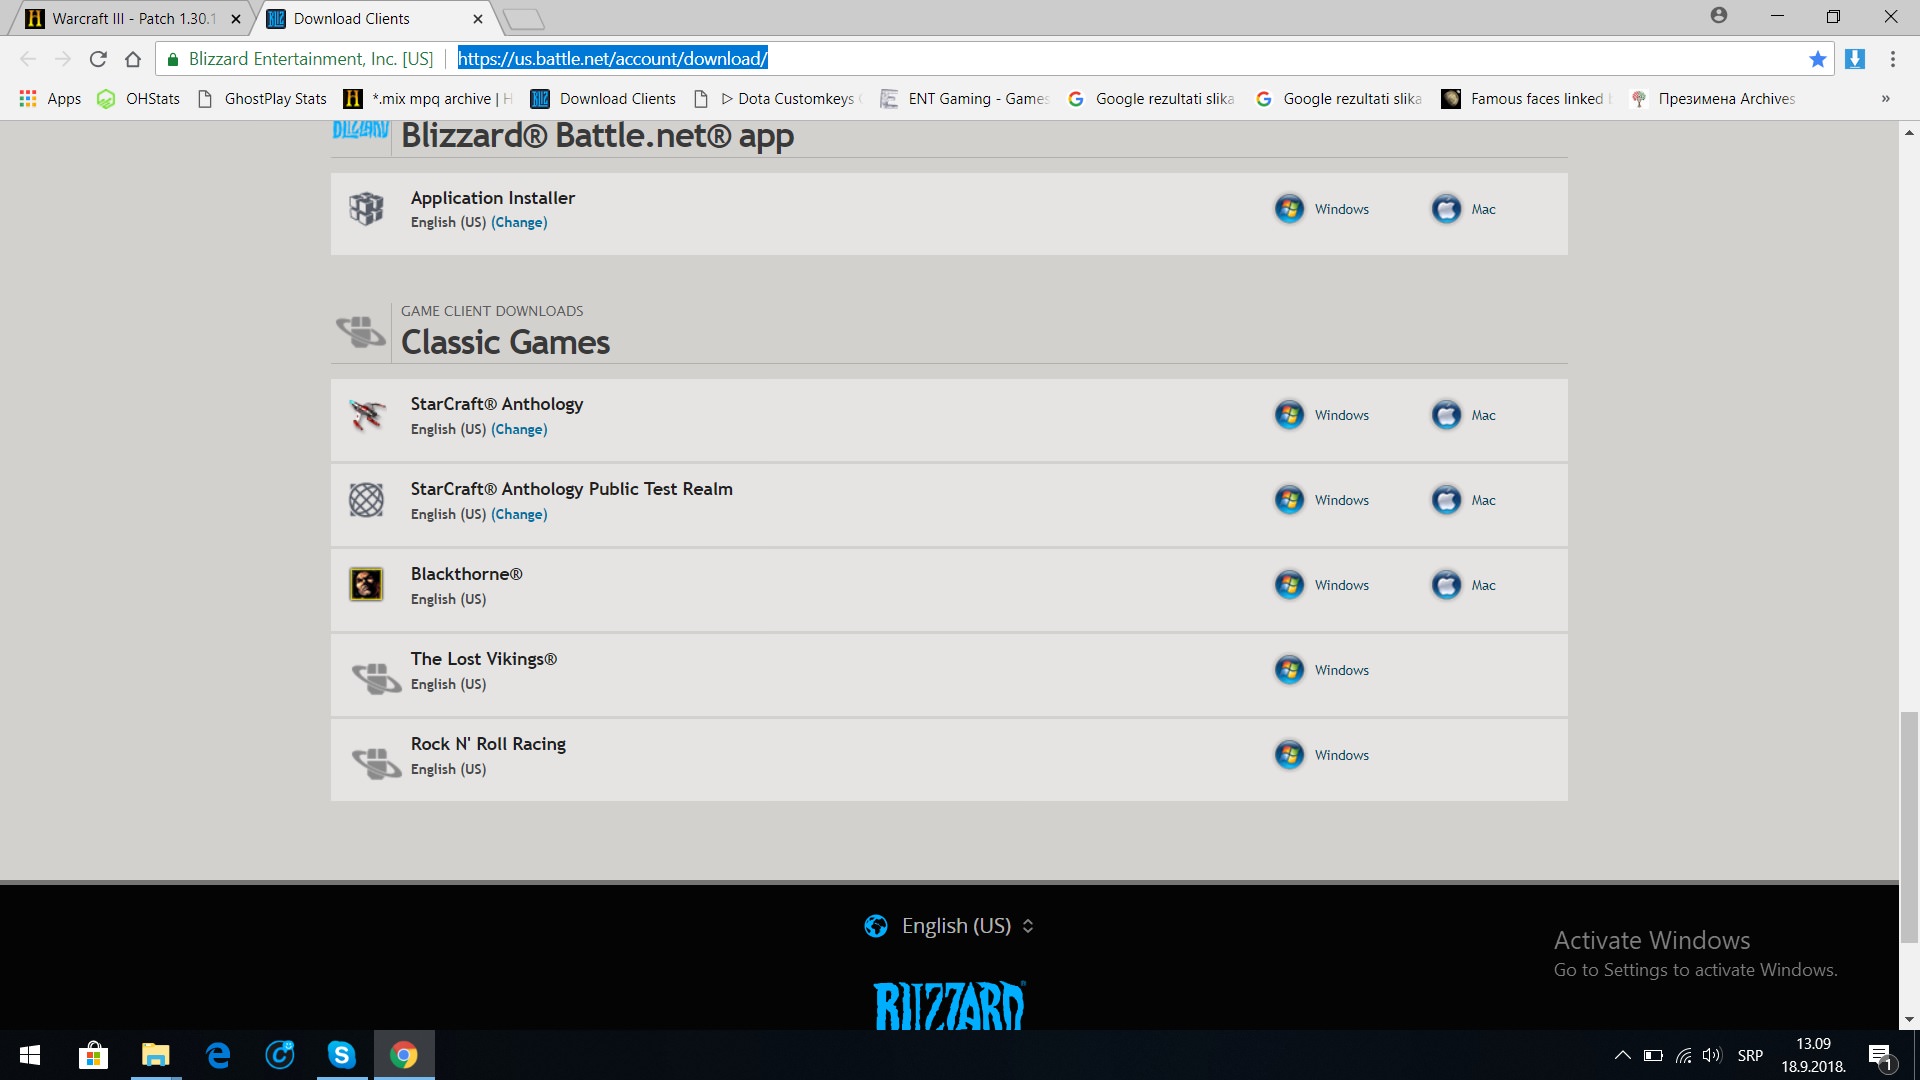Open a new browser tab
1920x1080 pixels.
(523, 19)
